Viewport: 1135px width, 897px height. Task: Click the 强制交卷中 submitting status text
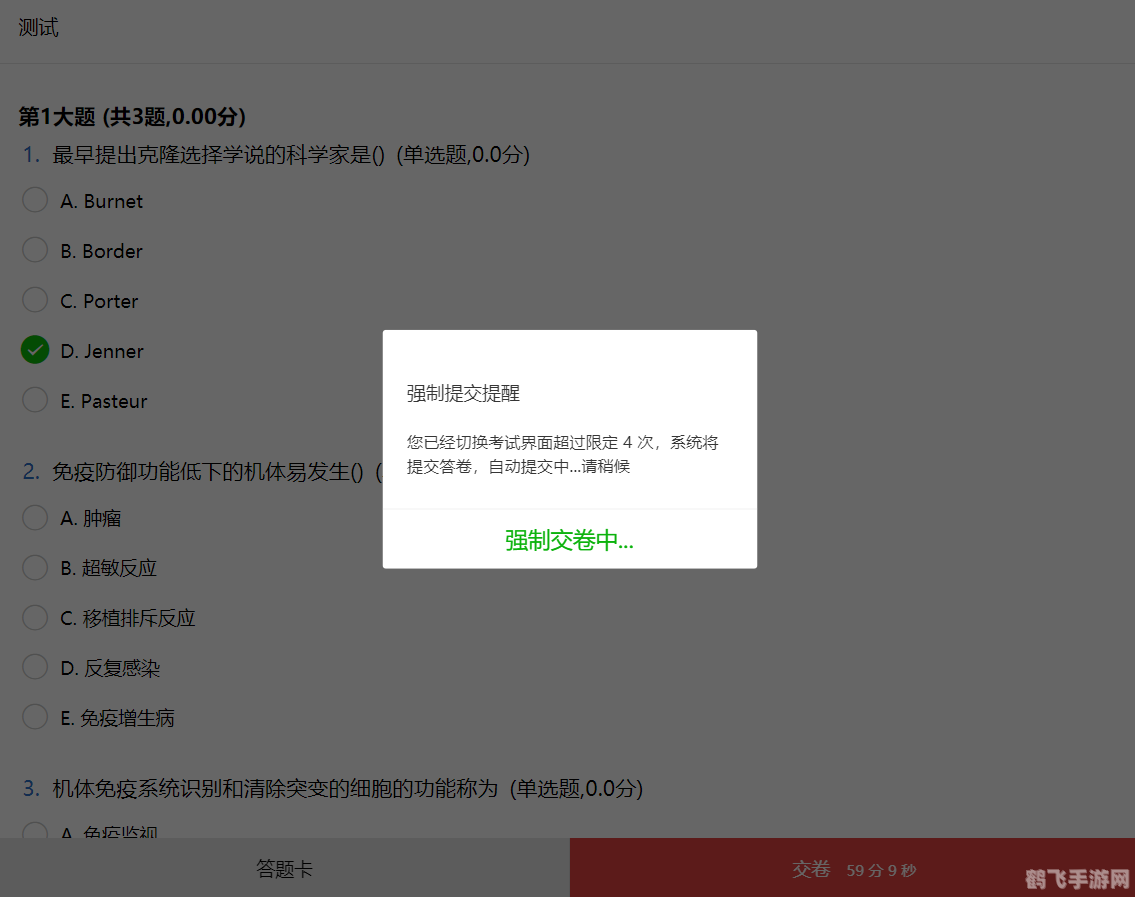tap(568, 539)
